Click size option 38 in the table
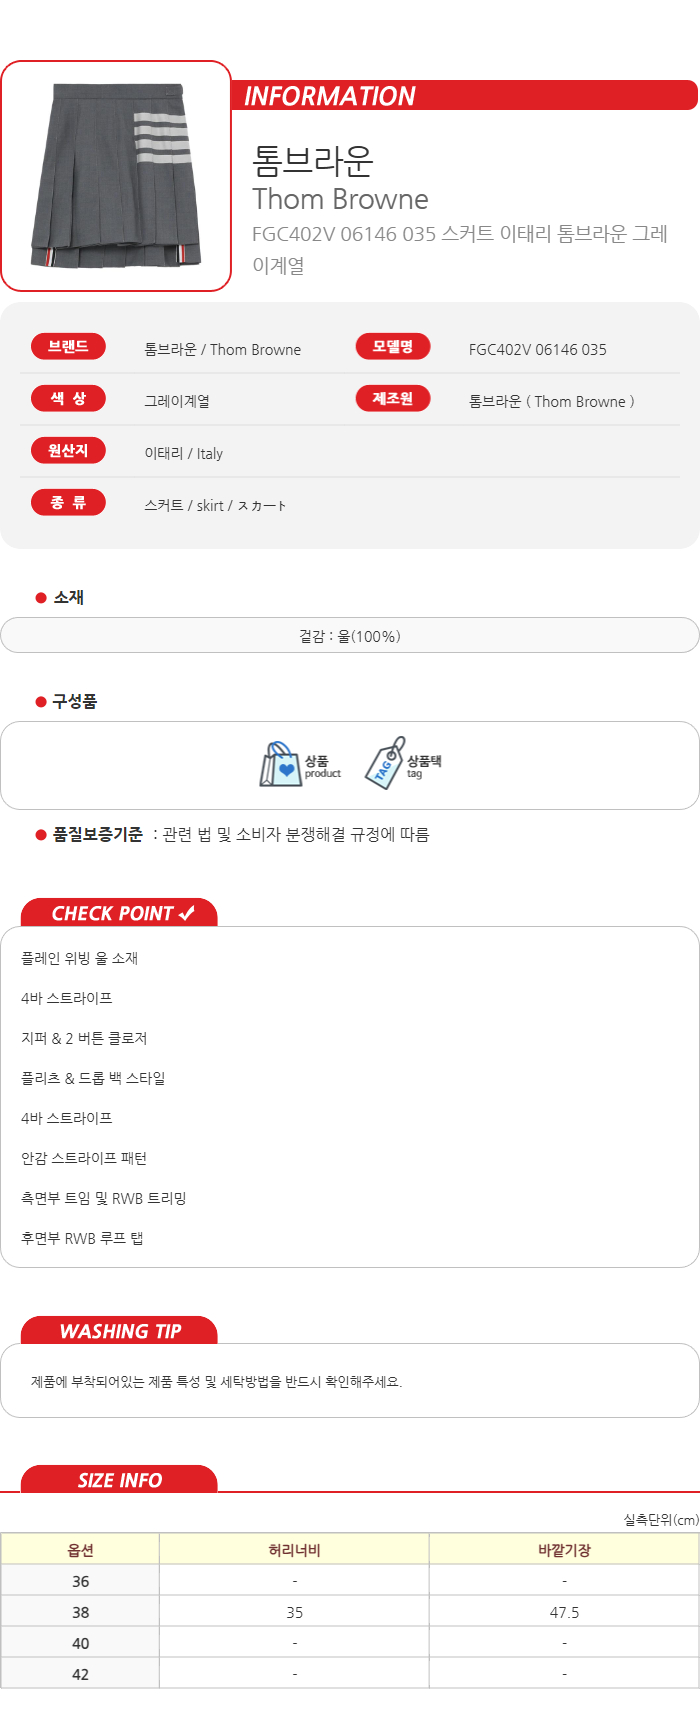The height and width of the screenshot is (1724, 700). point(81,1612)
